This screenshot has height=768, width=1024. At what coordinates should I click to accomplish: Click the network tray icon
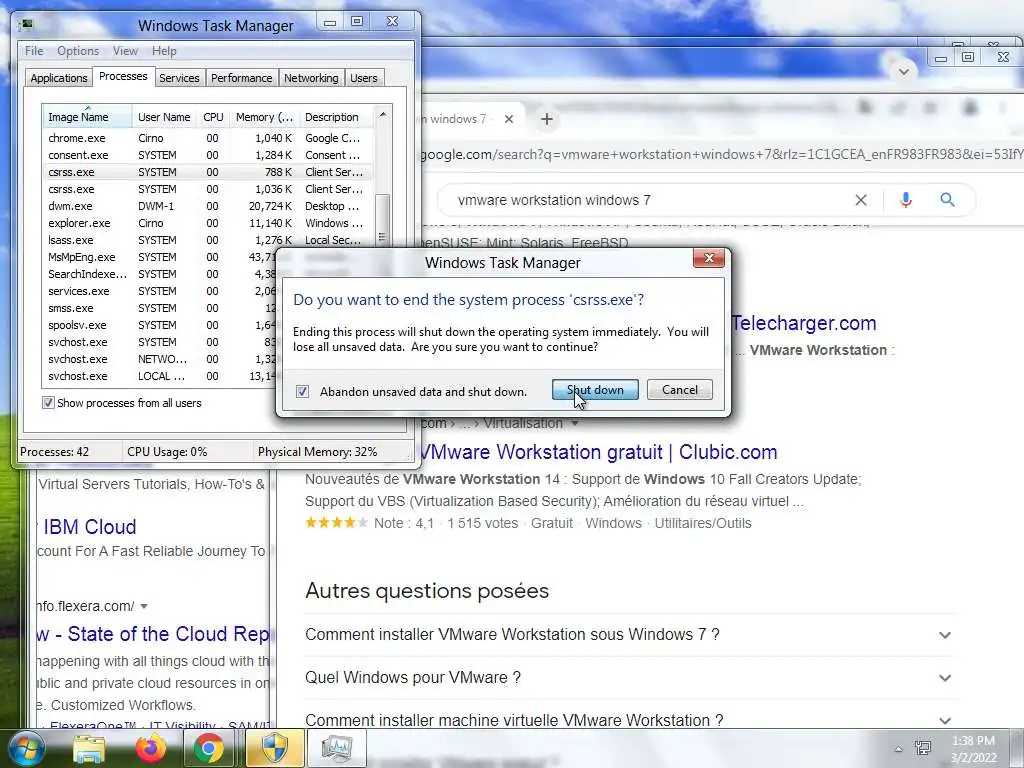[923, 748]
